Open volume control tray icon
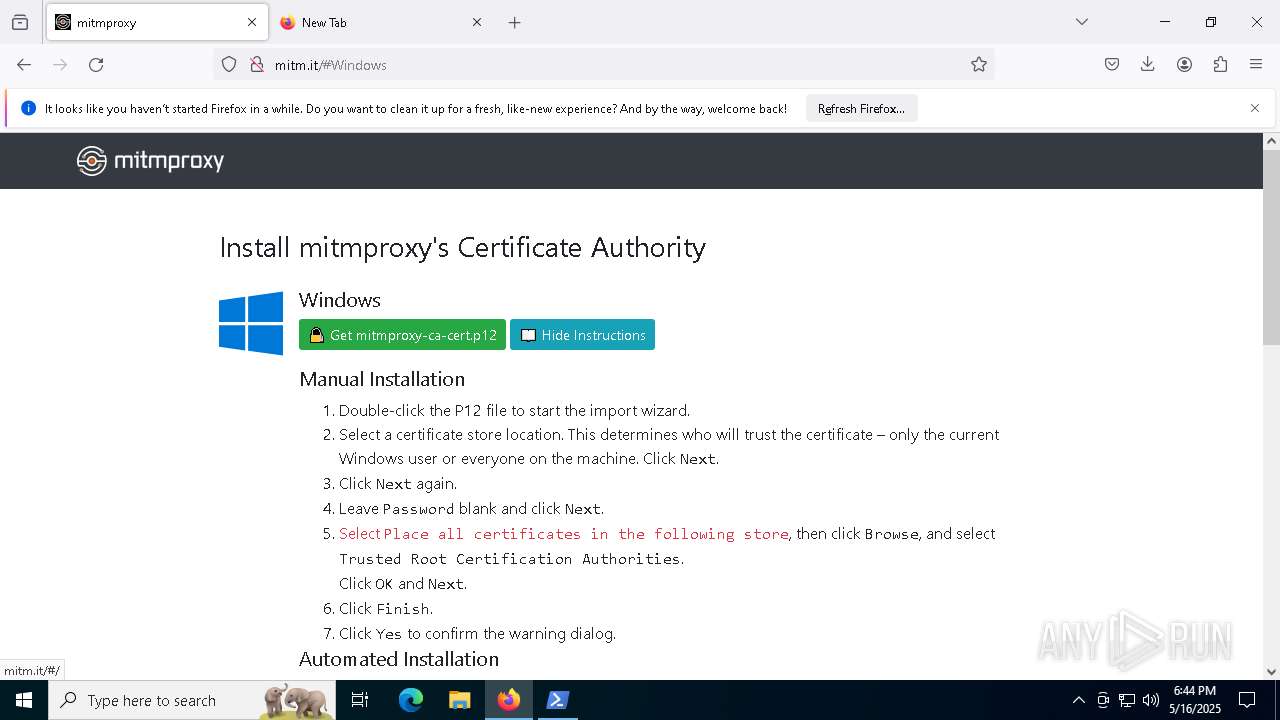This screenshot has height=720, width=1280. coord(1151,700)
